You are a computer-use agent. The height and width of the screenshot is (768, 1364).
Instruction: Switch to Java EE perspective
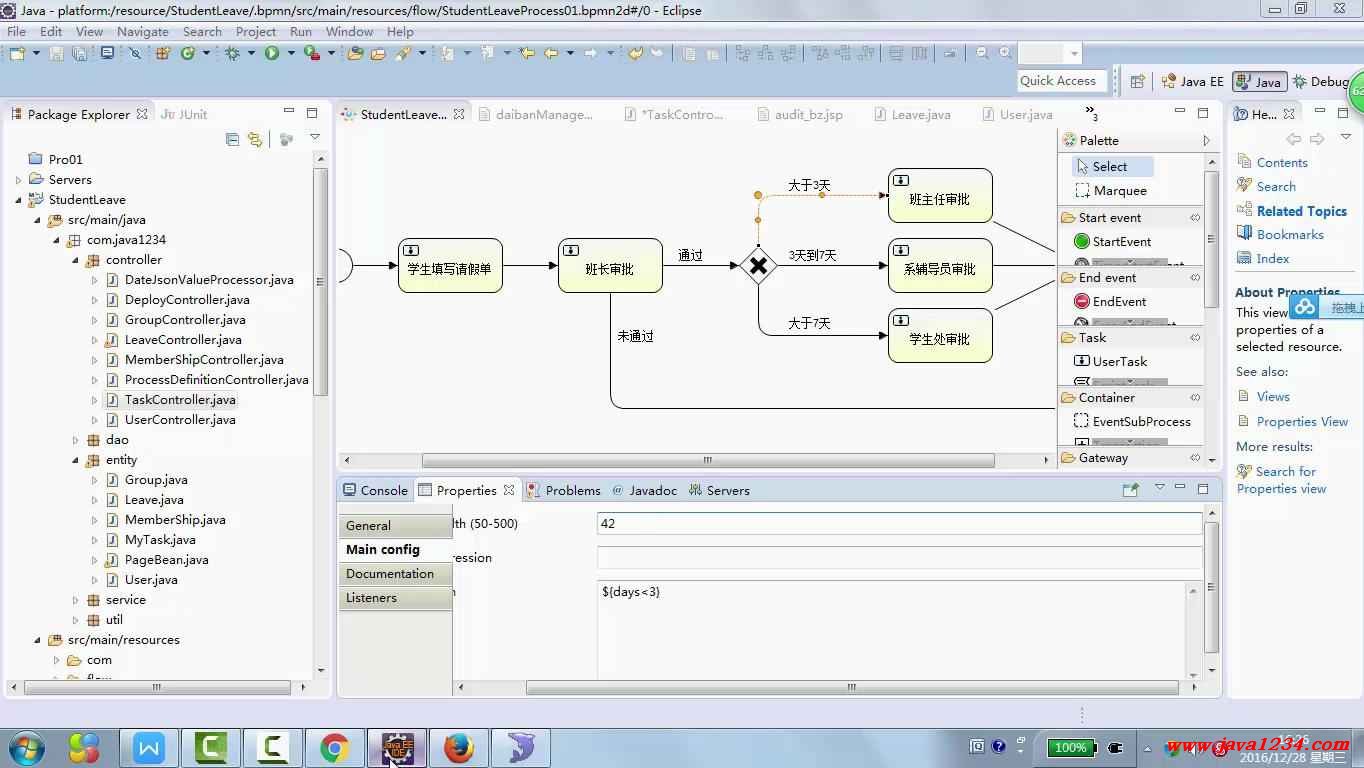tap(1192, 82)
